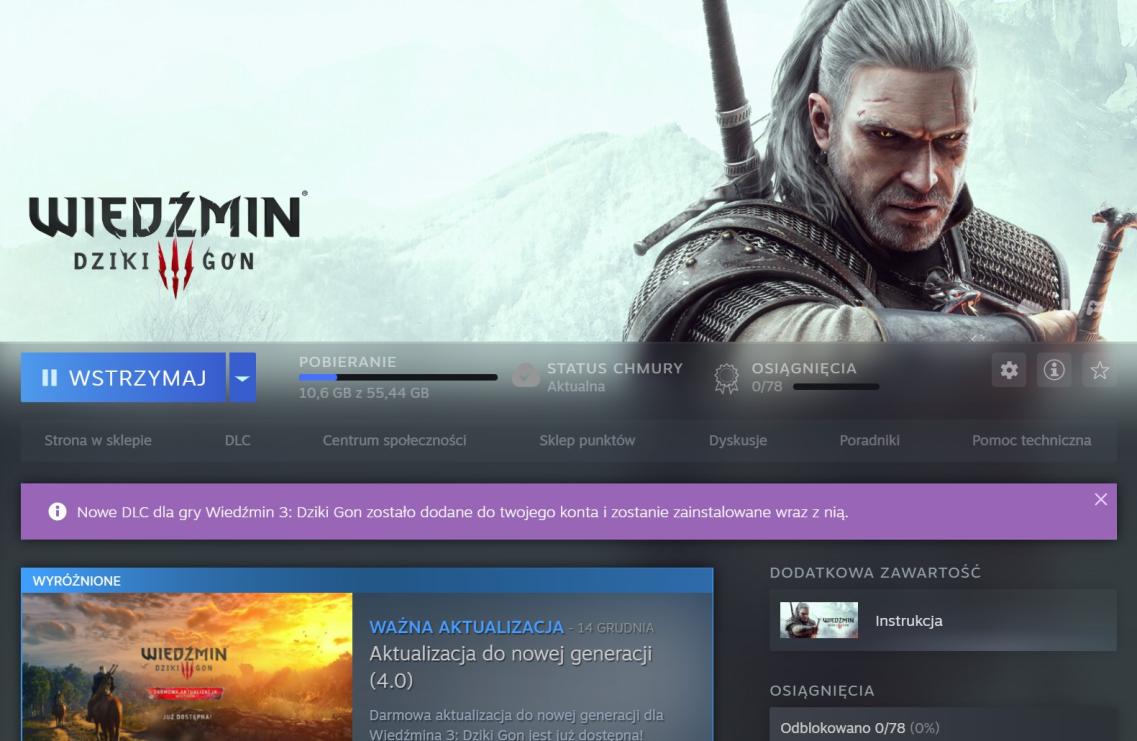Click the download progress bar
The image size is (1137, 741).
[x=397, y=377]
